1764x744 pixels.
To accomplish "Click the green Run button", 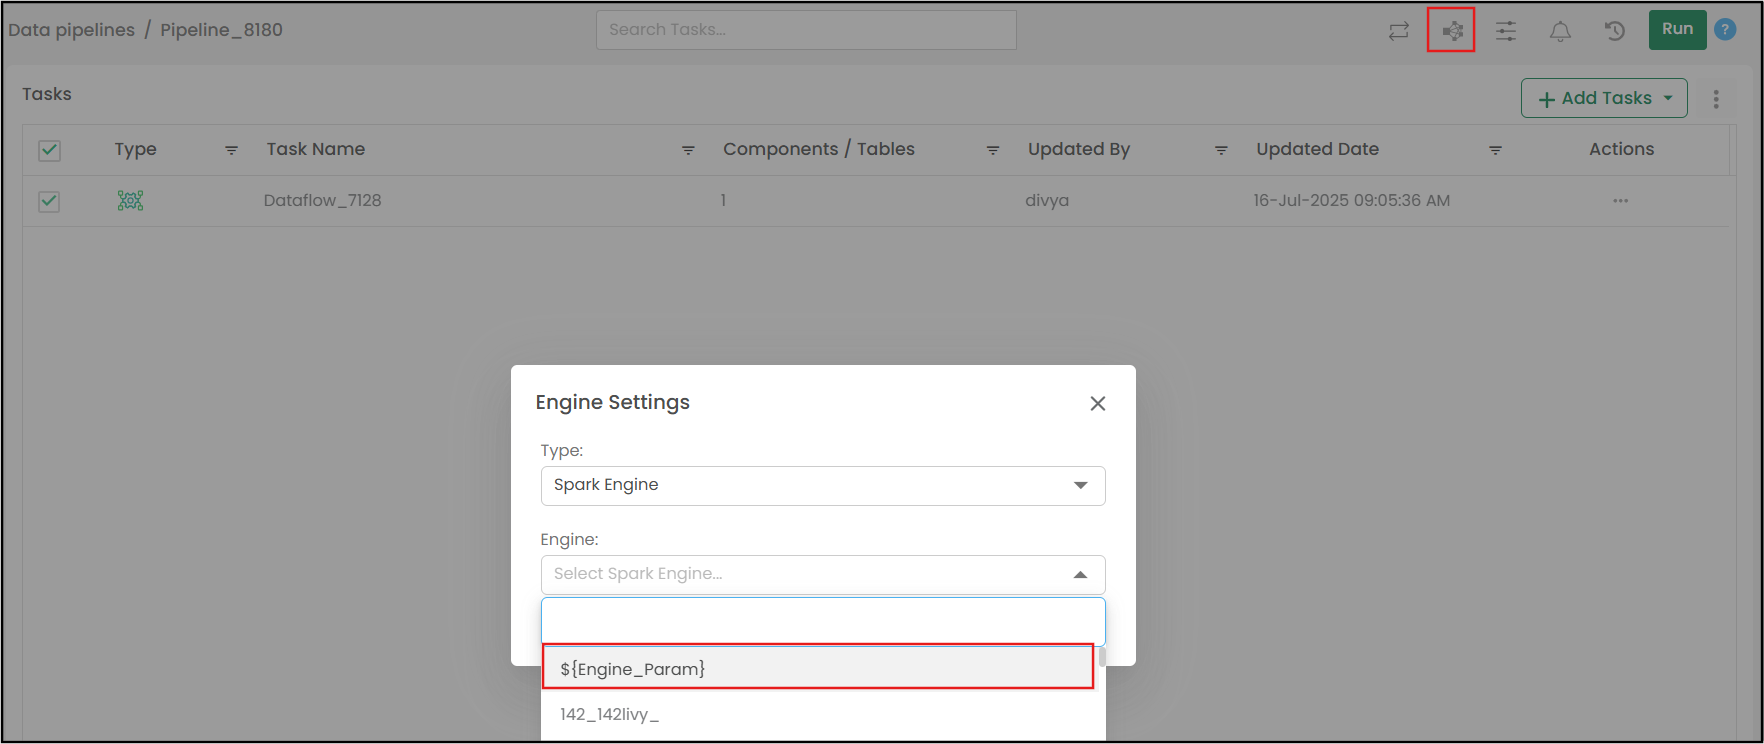I will 1677,30.
